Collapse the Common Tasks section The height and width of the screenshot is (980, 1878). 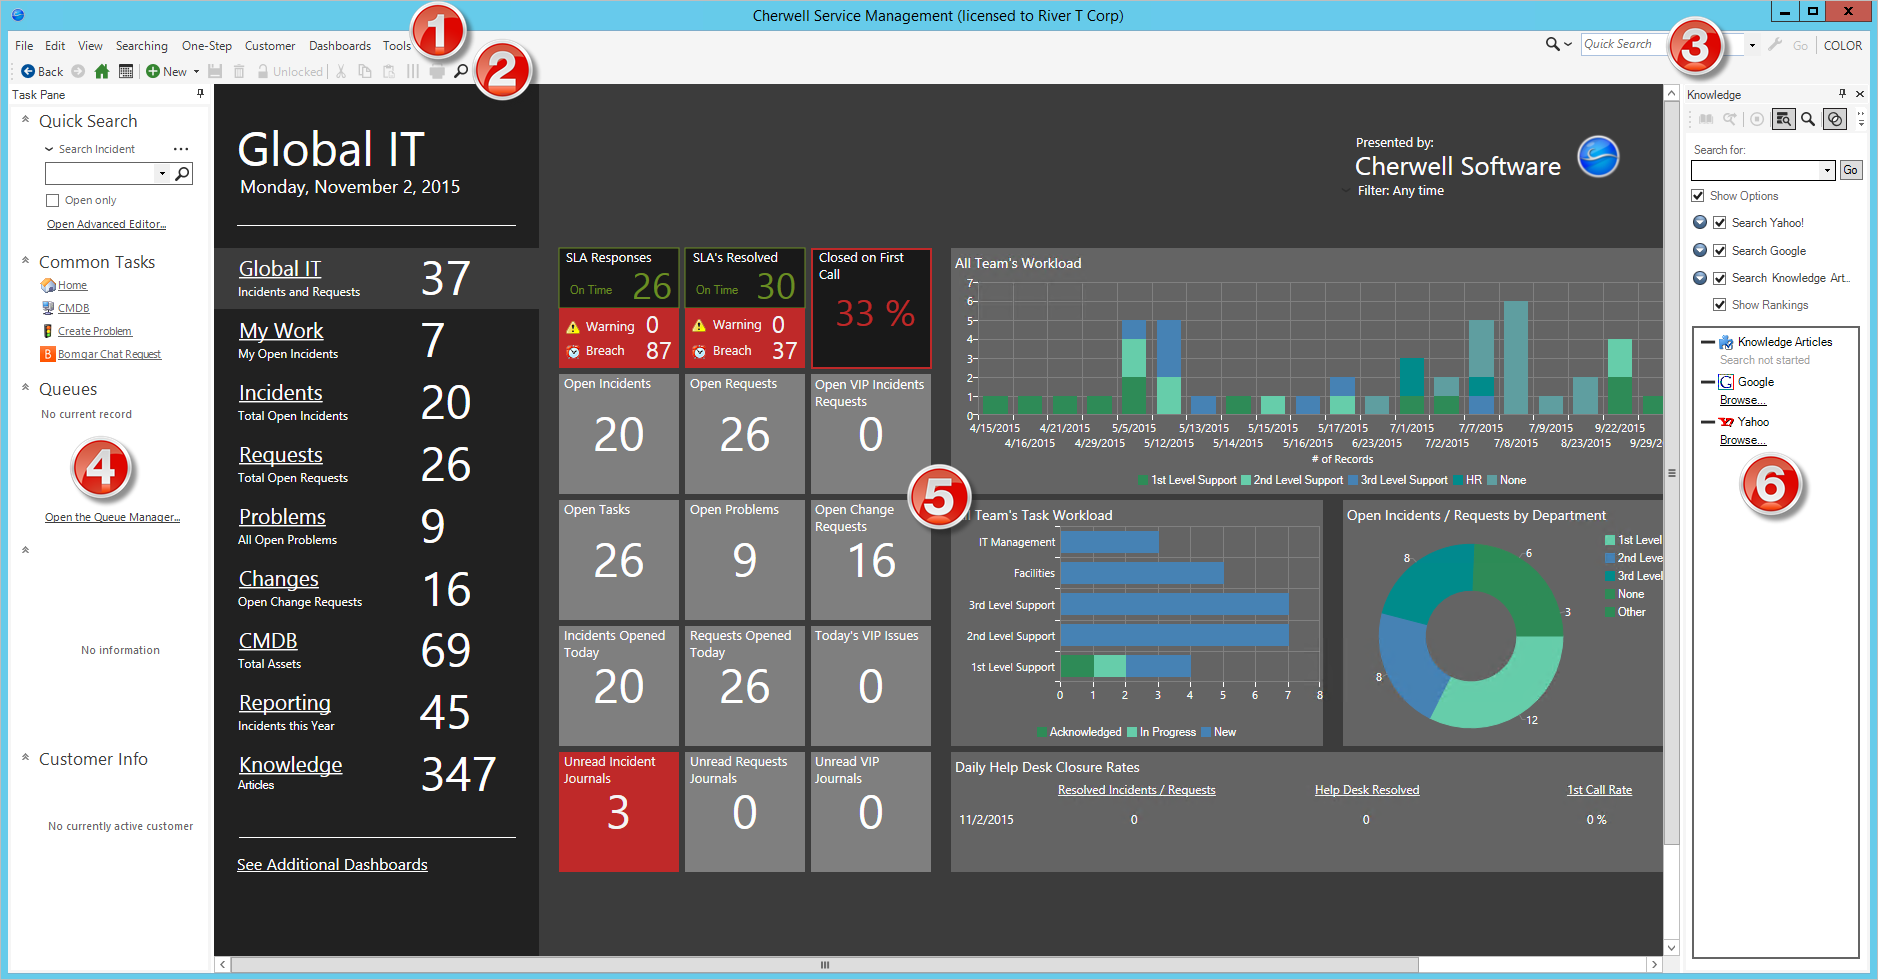tap(25, 260)
